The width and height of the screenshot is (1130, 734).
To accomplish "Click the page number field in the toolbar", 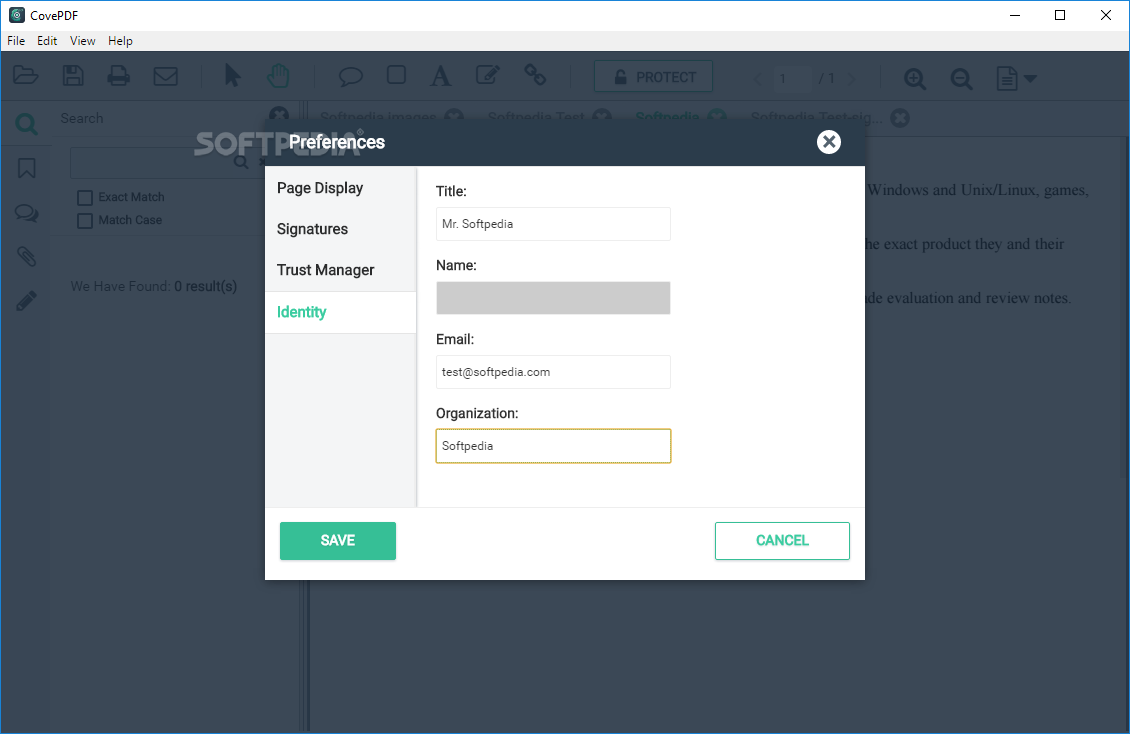I will 791,79.
